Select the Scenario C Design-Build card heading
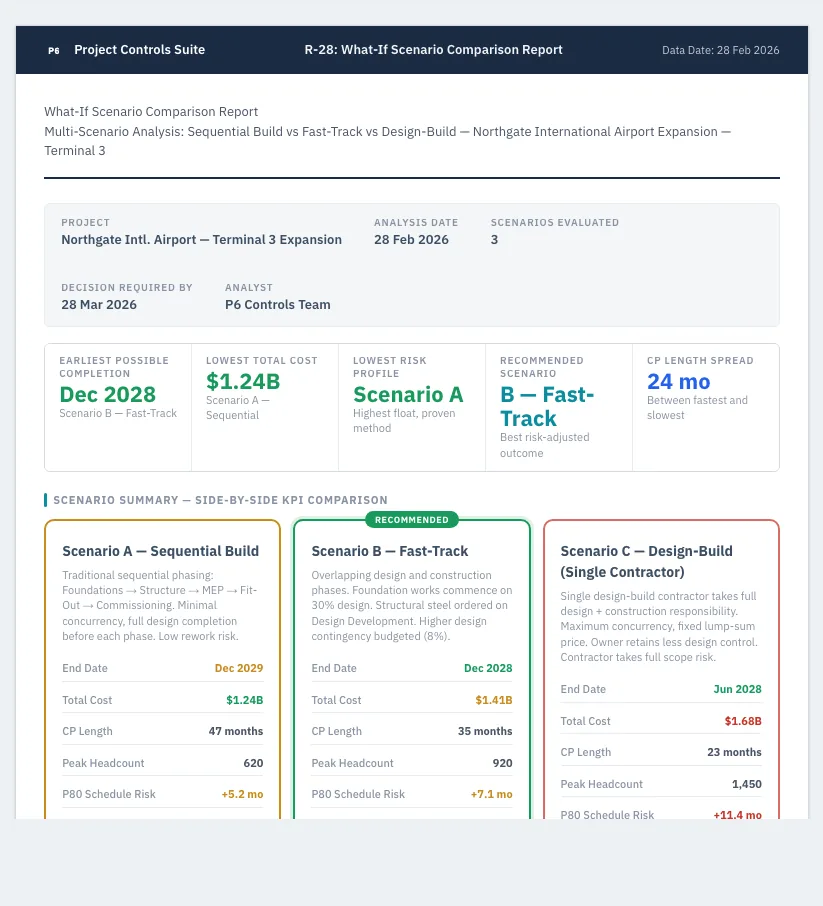 pos(646,562)
